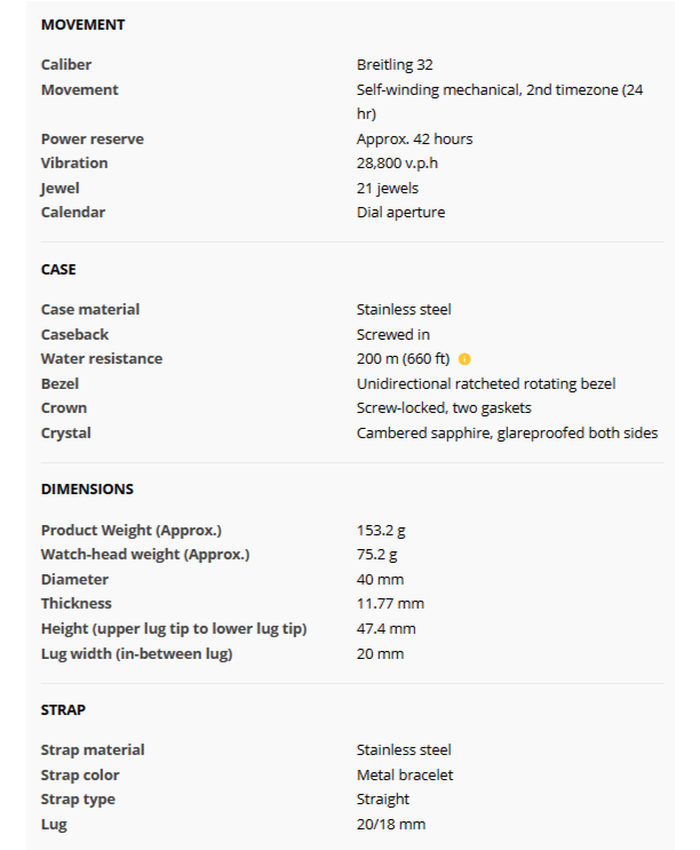Select the Screwed in caseback value

pos(393,334)
